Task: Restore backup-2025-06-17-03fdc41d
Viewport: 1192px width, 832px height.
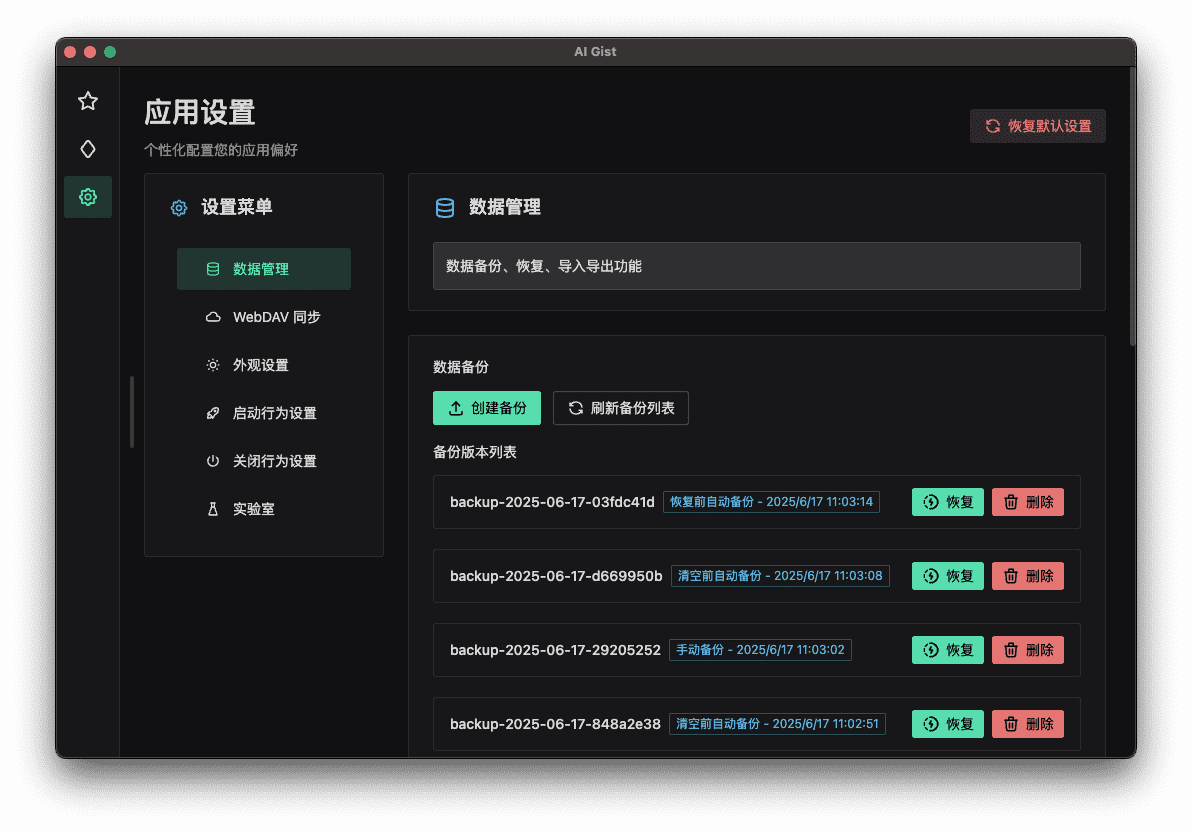Action: click(x=947, y=502)
